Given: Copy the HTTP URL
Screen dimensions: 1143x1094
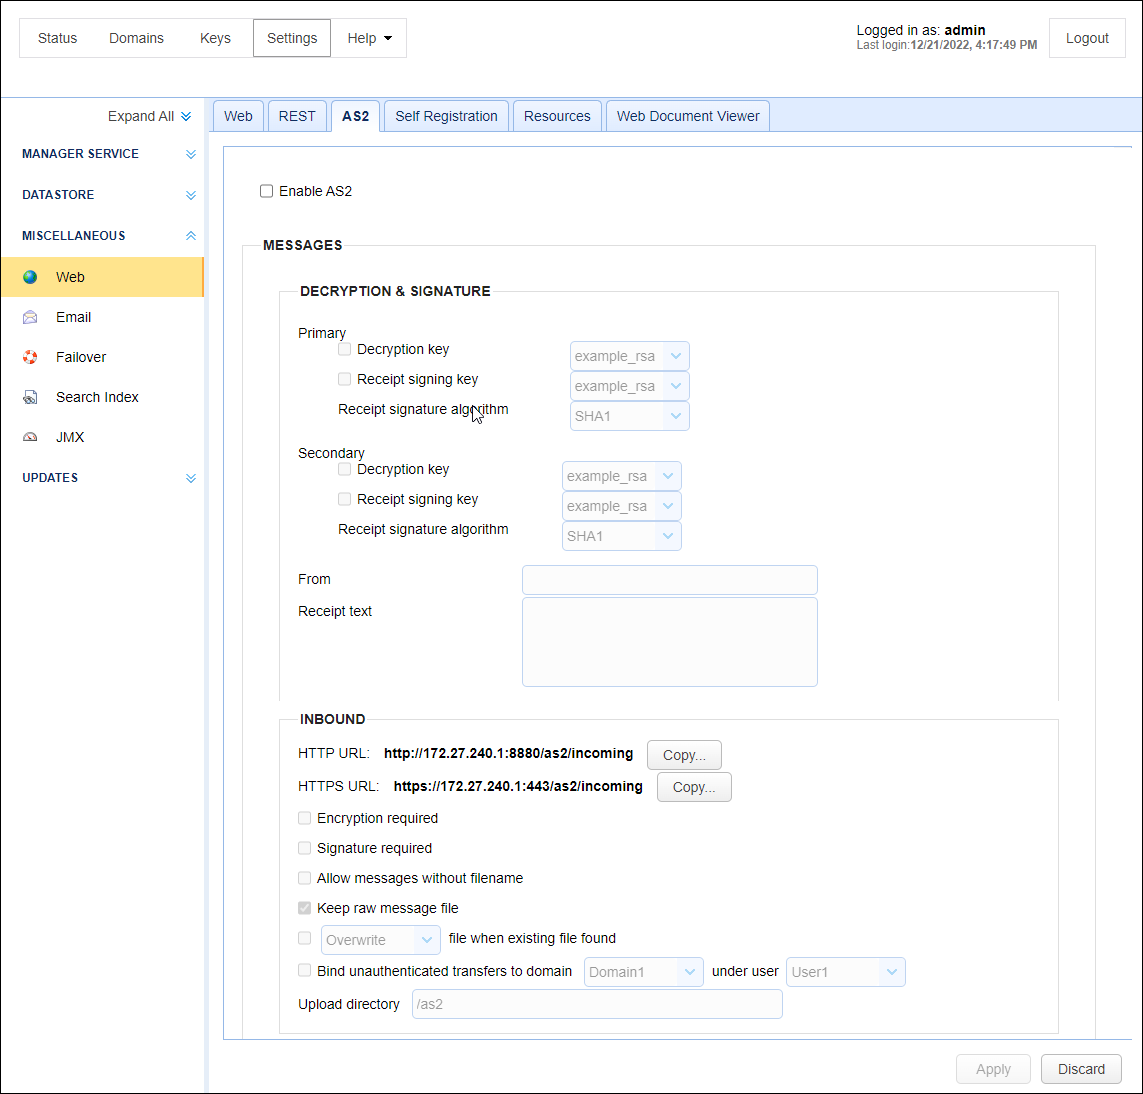Looking at the screenshot, I should pos(684,755).
